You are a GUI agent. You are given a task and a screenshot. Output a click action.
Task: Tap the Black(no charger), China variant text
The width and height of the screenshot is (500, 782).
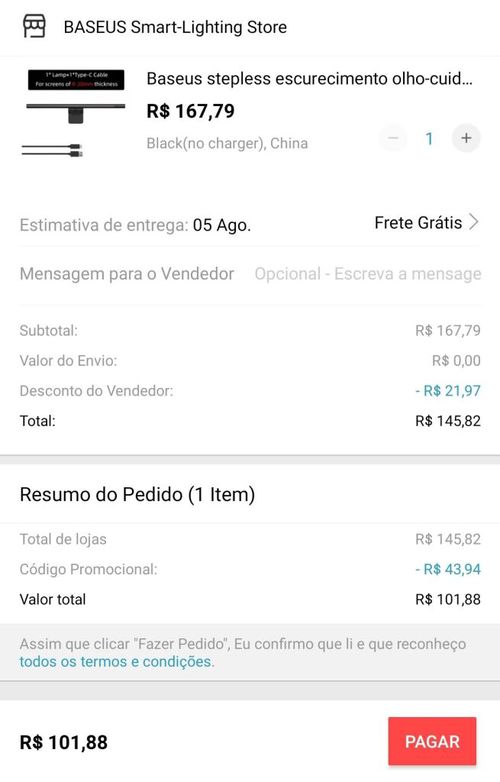[x=227, y=144]
